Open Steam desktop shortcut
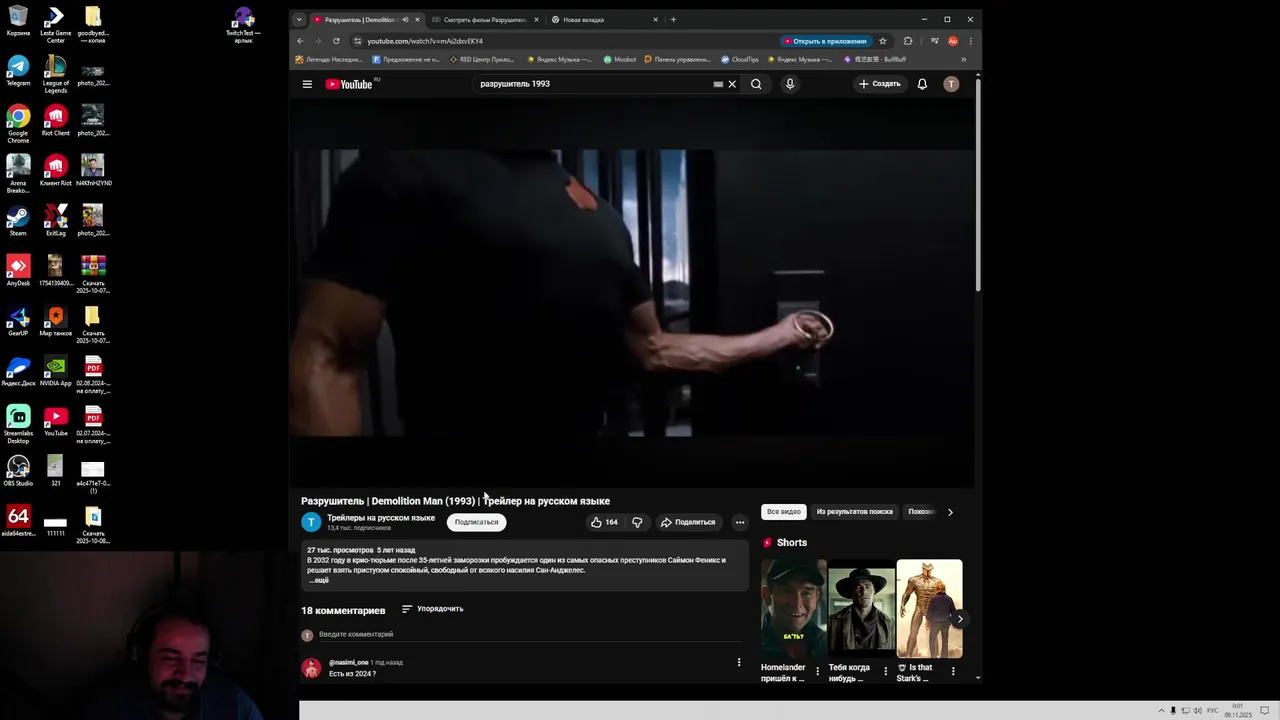The image size is (1280, 720). [18, 221]
